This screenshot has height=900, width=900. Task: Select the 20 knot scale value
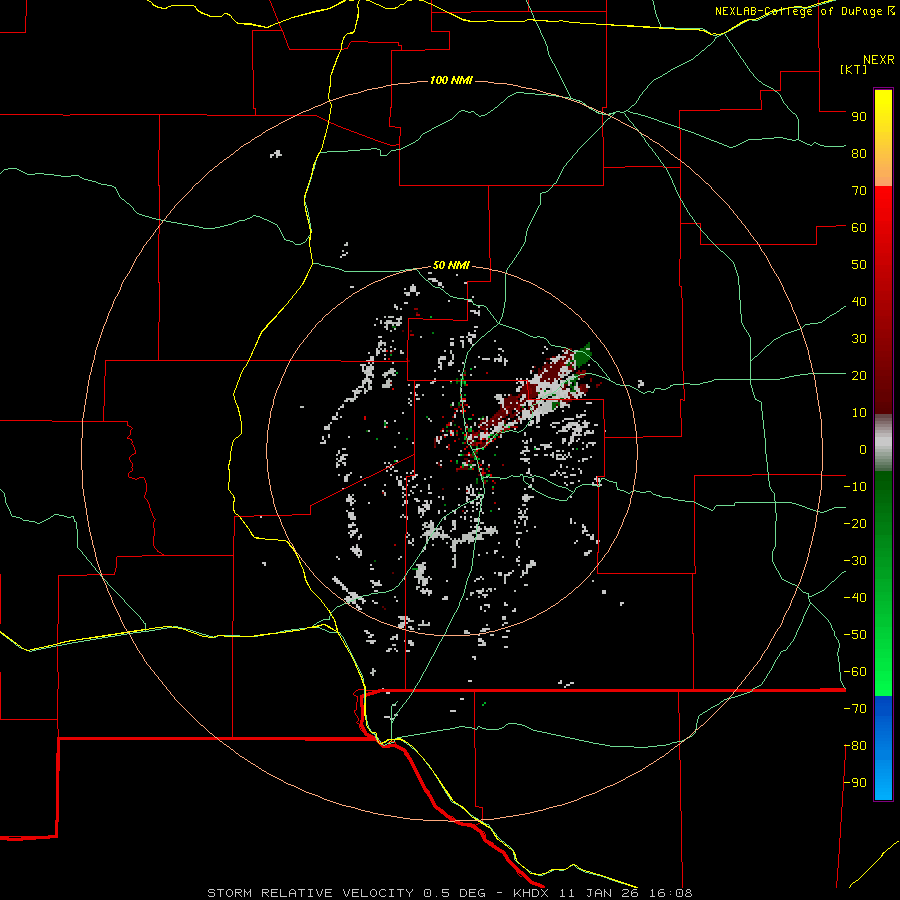[859, 376]
